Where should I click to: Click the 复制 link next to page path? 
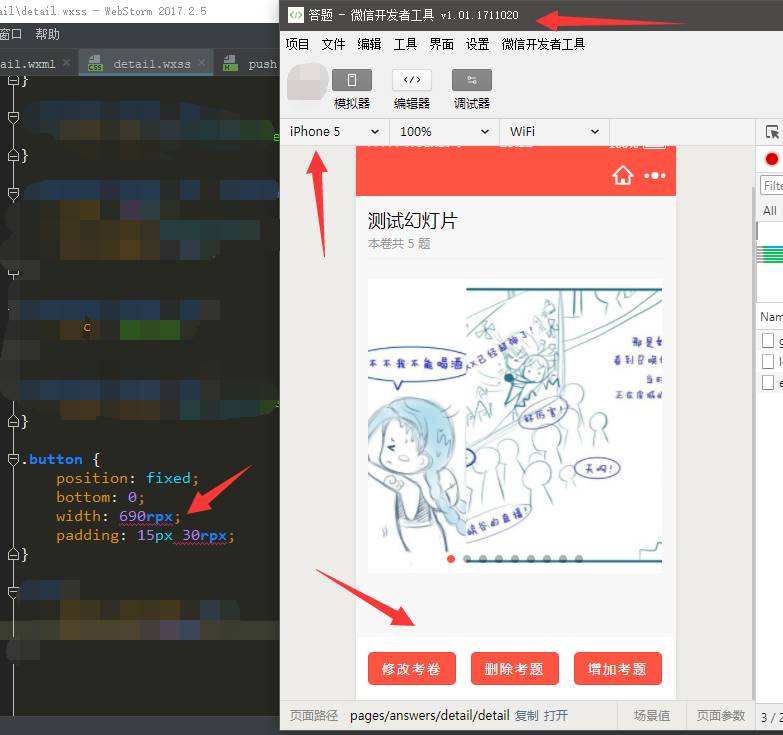pos(526,715)
